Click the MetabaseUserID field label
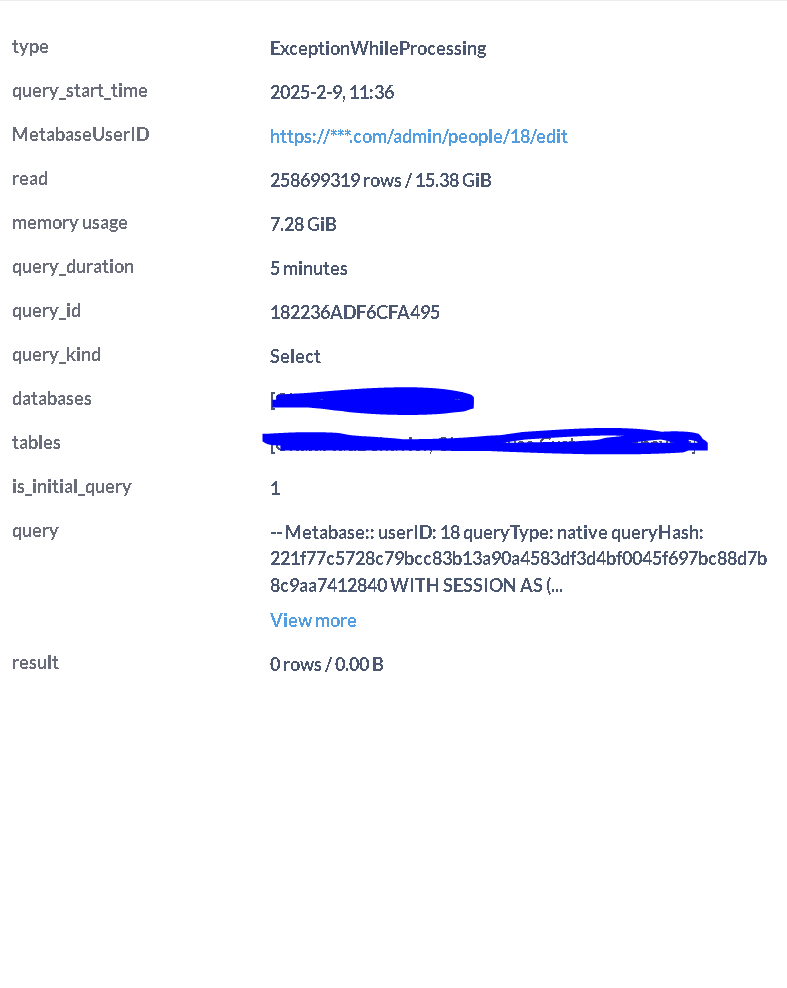 (x=81, y=134)
